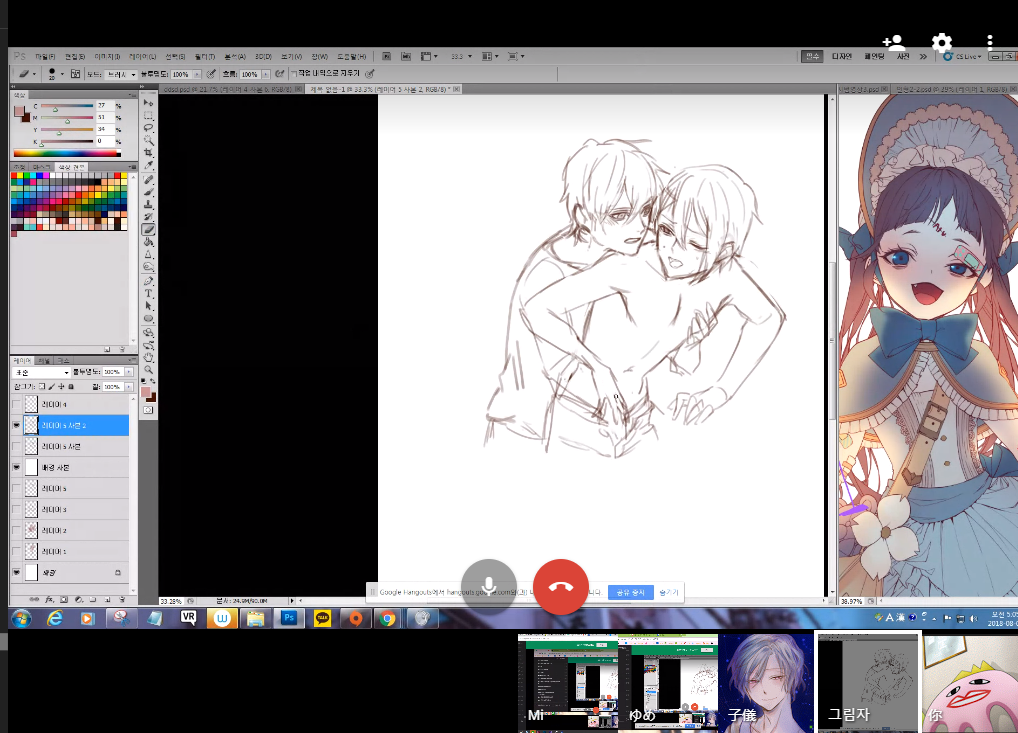Select the Hand tool
Image resolution: width=1018 pixels, height=733 pixels.
pos(149,358)
